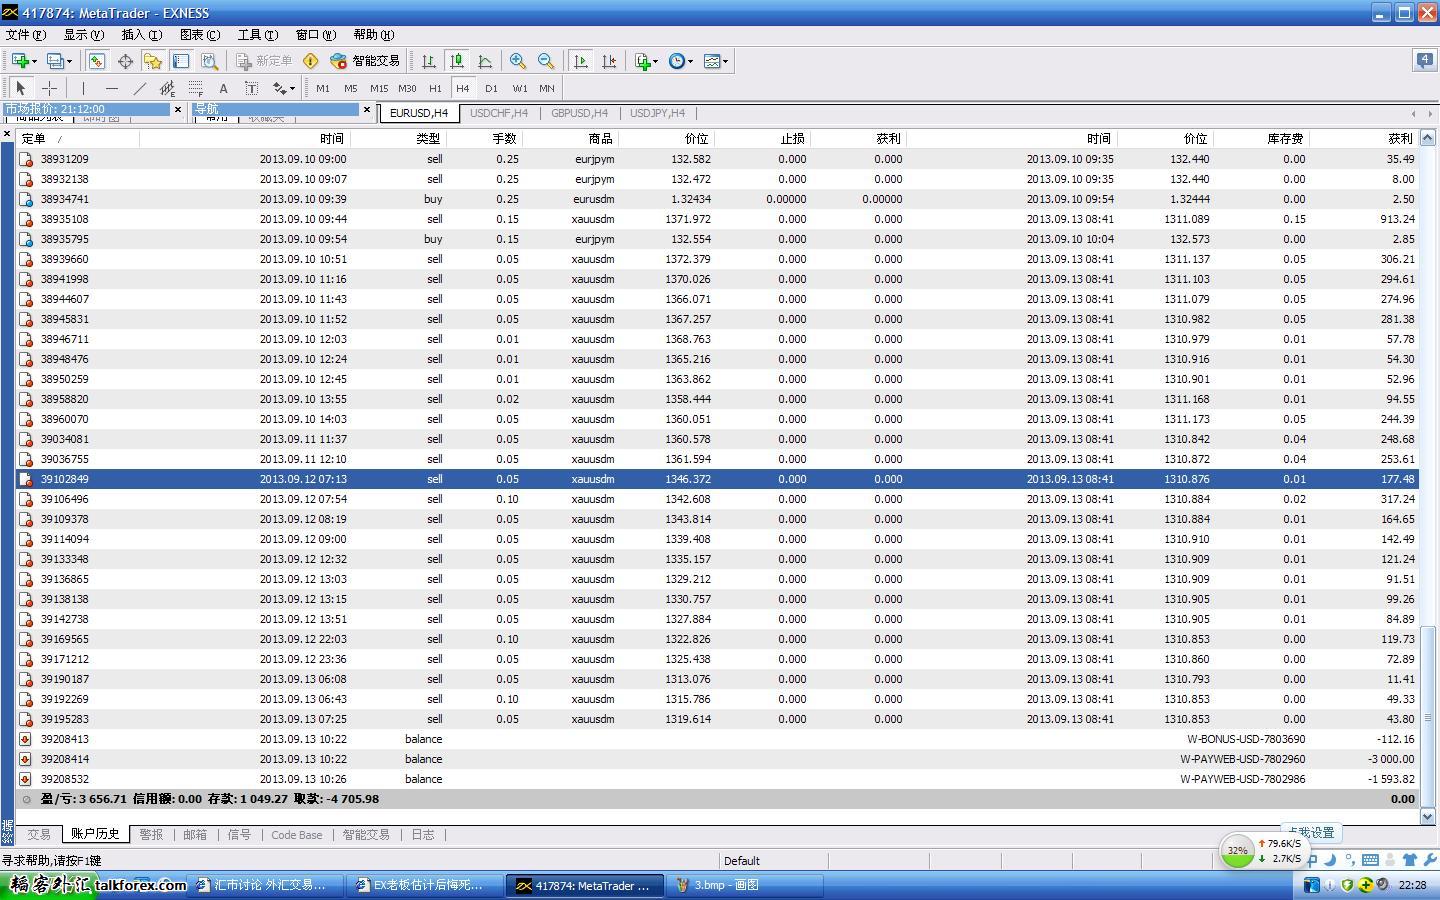Toggle the Terminal panel icon

pyautogui.click(x=181, y=61)
